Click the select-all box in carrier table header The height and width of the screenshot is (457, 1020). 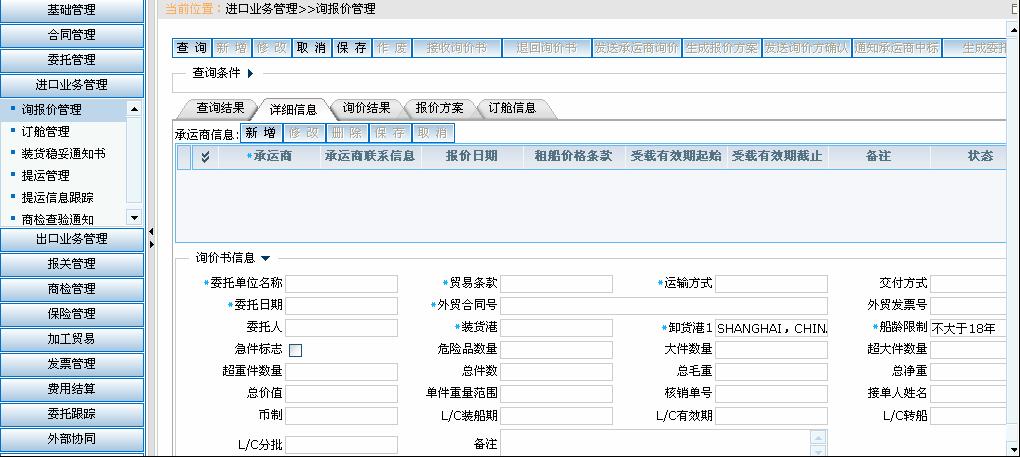pos(184,157)
